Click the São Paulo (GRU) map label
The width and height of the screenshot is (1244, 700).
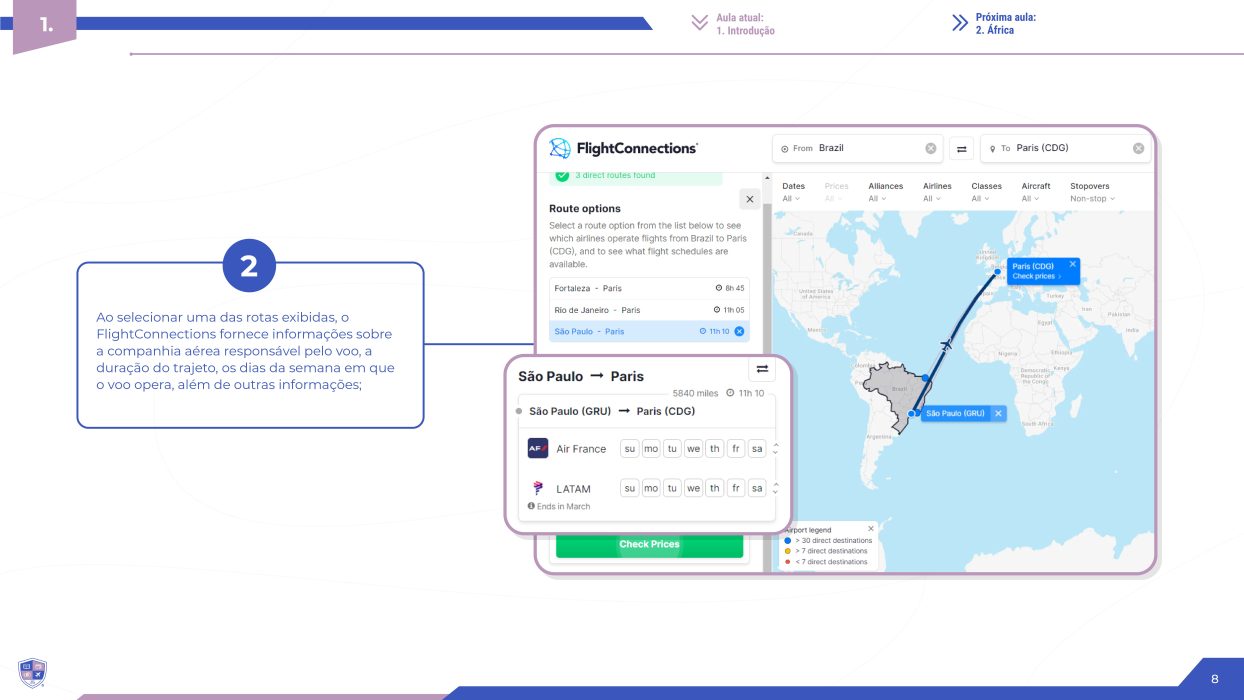(x=956, y=413)
